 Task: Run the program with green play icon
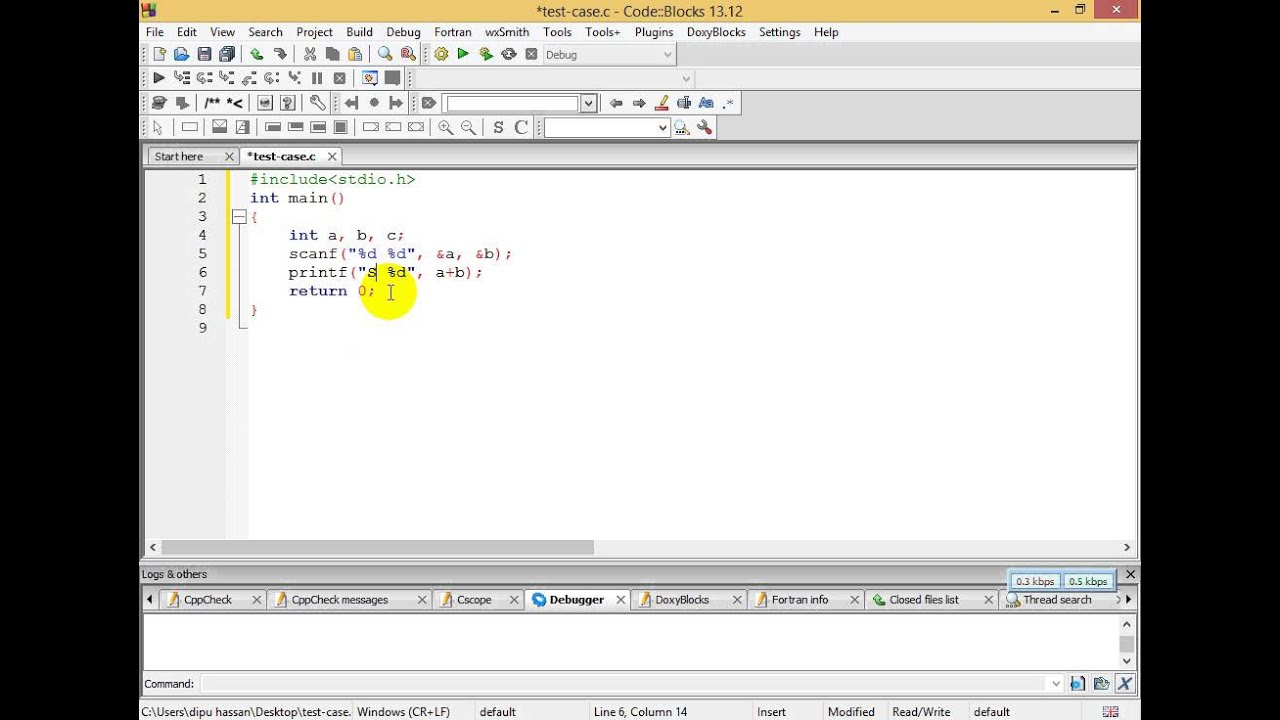click(463, 54)
